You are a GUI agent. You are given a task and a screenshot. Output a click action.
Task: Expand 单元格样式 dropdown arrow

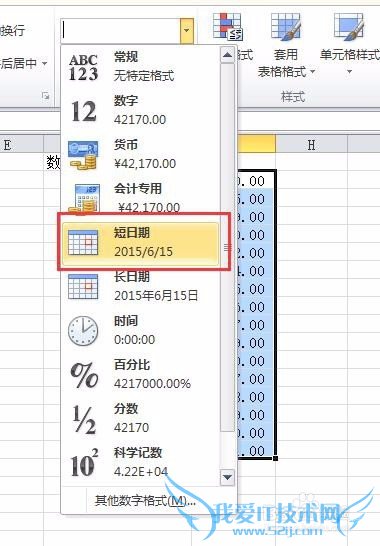point(349,72)
